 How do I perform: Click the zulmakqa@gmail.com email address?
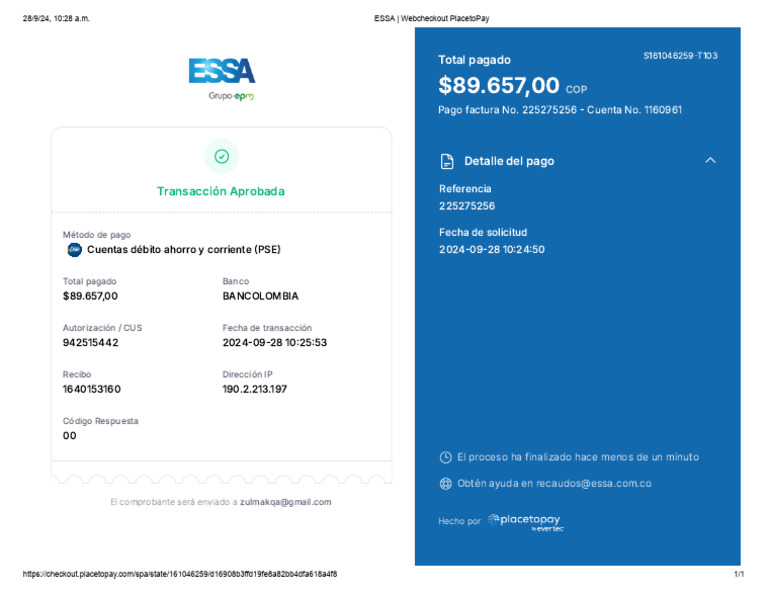pos(286,502)
